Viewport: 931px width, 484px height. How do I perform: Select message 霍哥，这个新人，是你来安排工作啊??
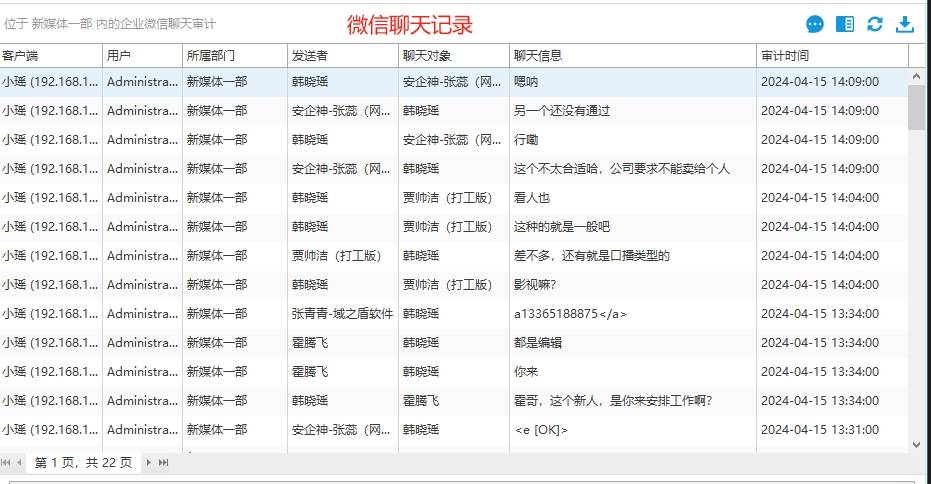613,401
